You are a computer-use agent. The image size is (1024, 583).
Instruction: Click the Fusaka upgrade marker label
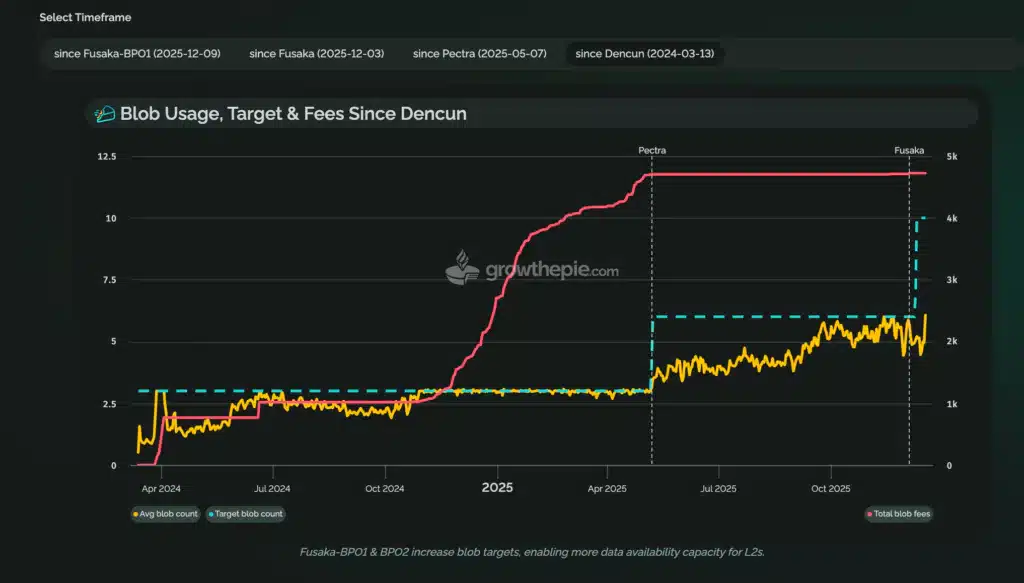[x=908, y=150]
